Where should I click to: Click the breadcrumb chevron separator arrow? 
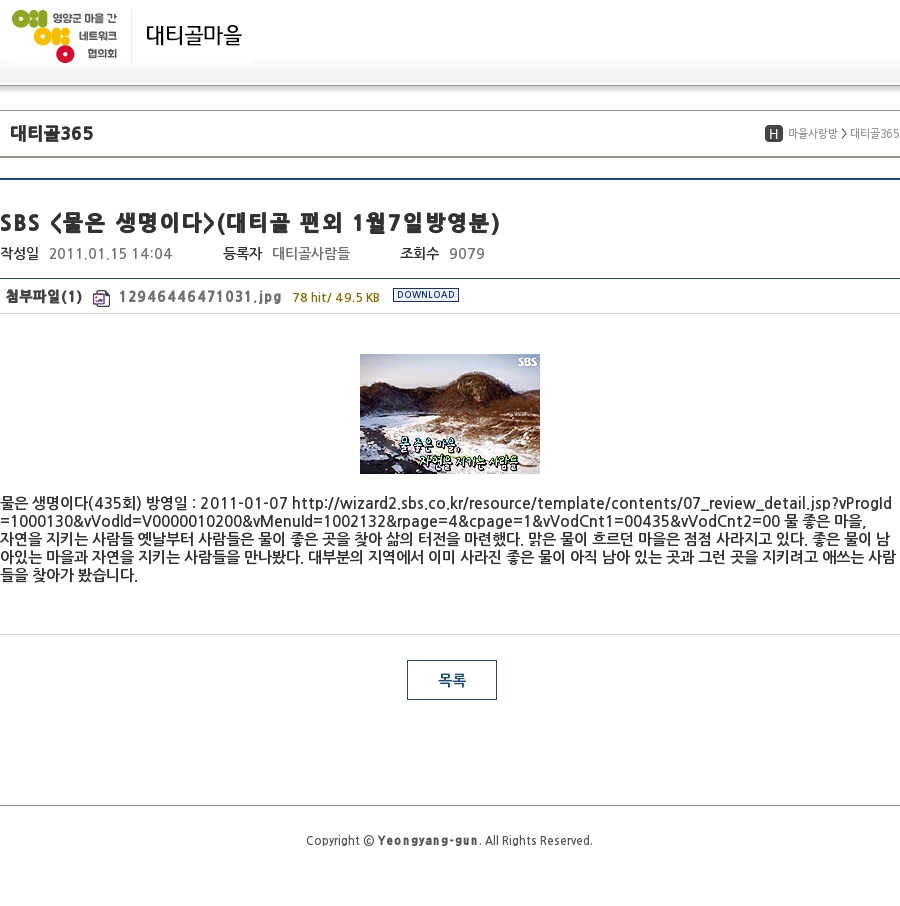tap(844, 134)
